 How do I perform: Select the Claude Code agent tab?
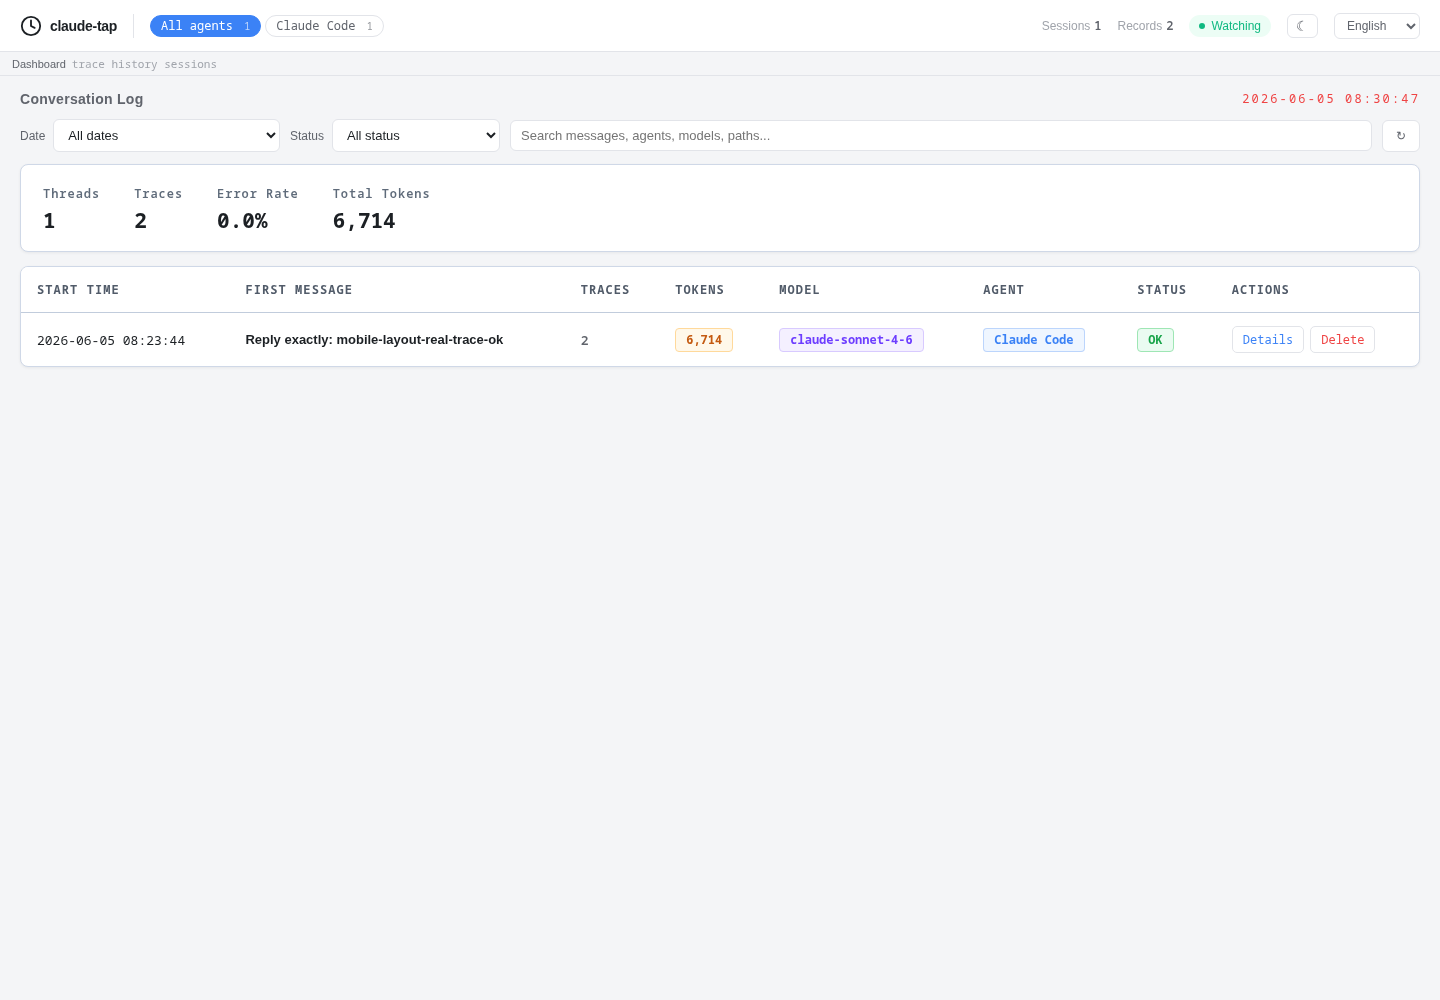(x=324, y=26)
